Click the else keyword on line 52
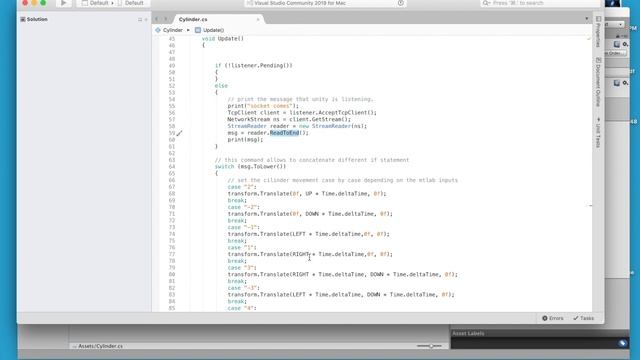 click(x=221, y=86)
